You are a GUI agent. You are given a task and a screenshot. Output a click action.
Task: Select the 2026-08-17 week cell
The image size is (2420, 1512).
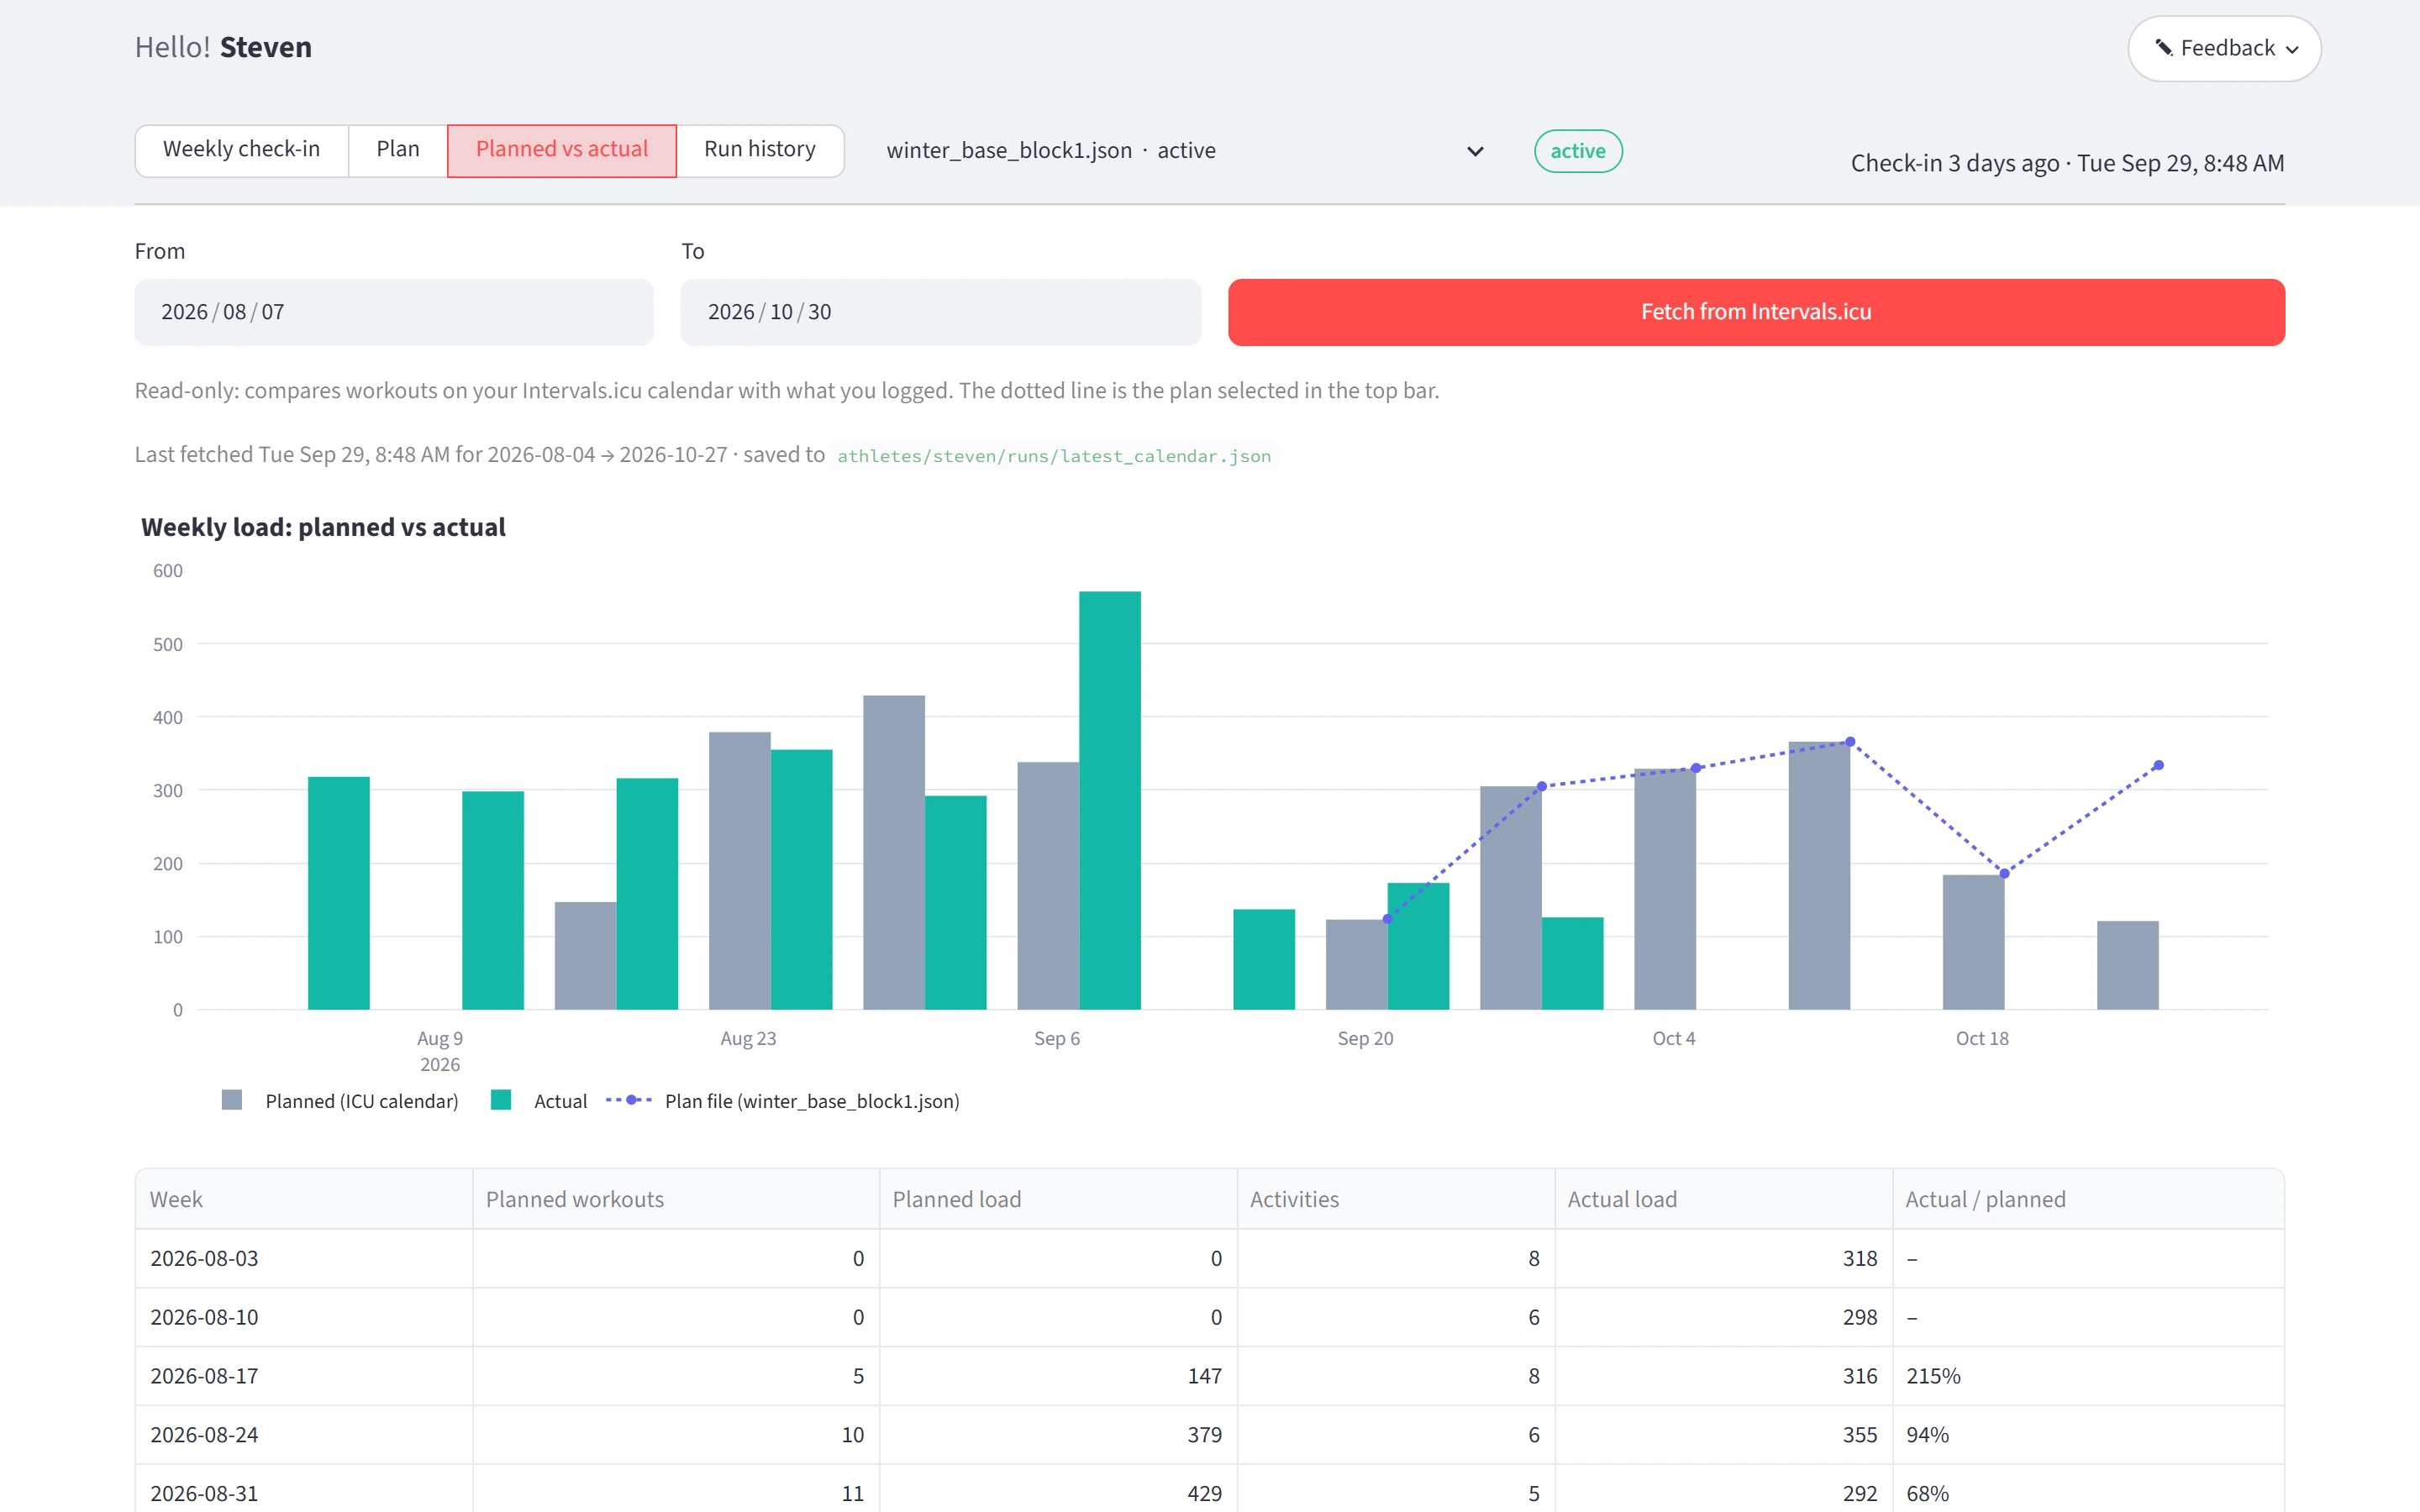point(304,1376)
